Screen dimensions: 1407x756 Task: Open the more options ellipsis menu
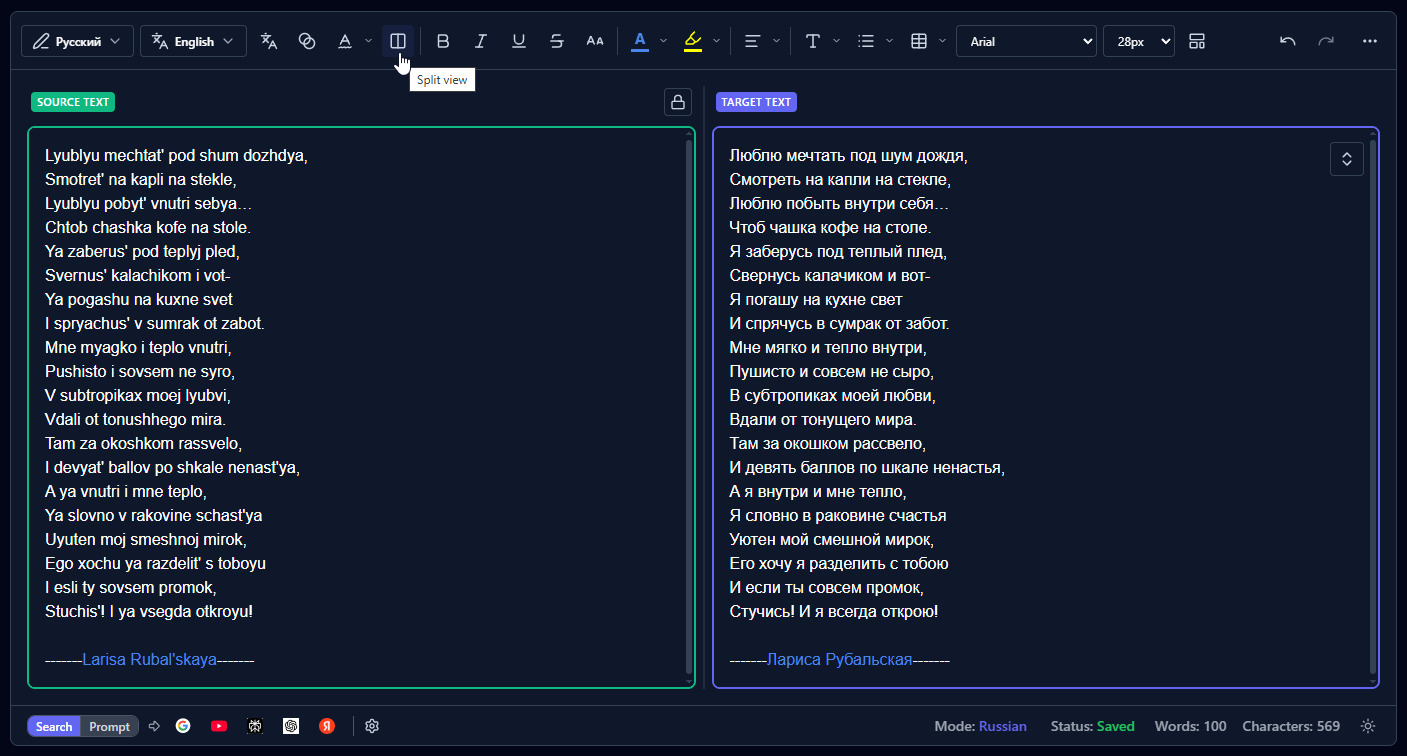(1370, 41)
